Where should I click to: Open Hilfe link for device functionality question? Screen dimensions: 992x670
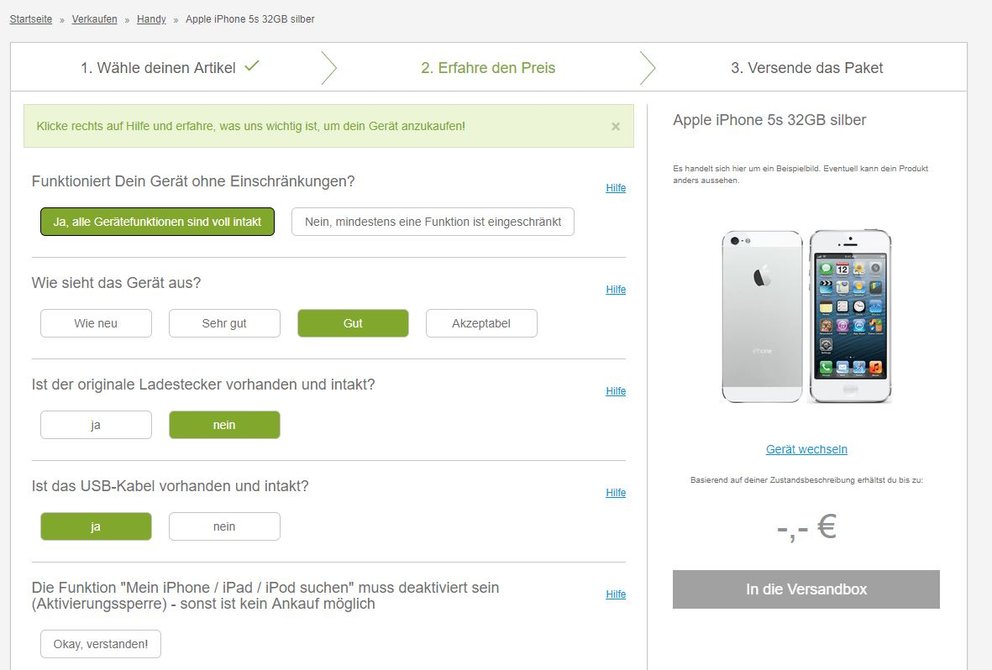(616, 188)
